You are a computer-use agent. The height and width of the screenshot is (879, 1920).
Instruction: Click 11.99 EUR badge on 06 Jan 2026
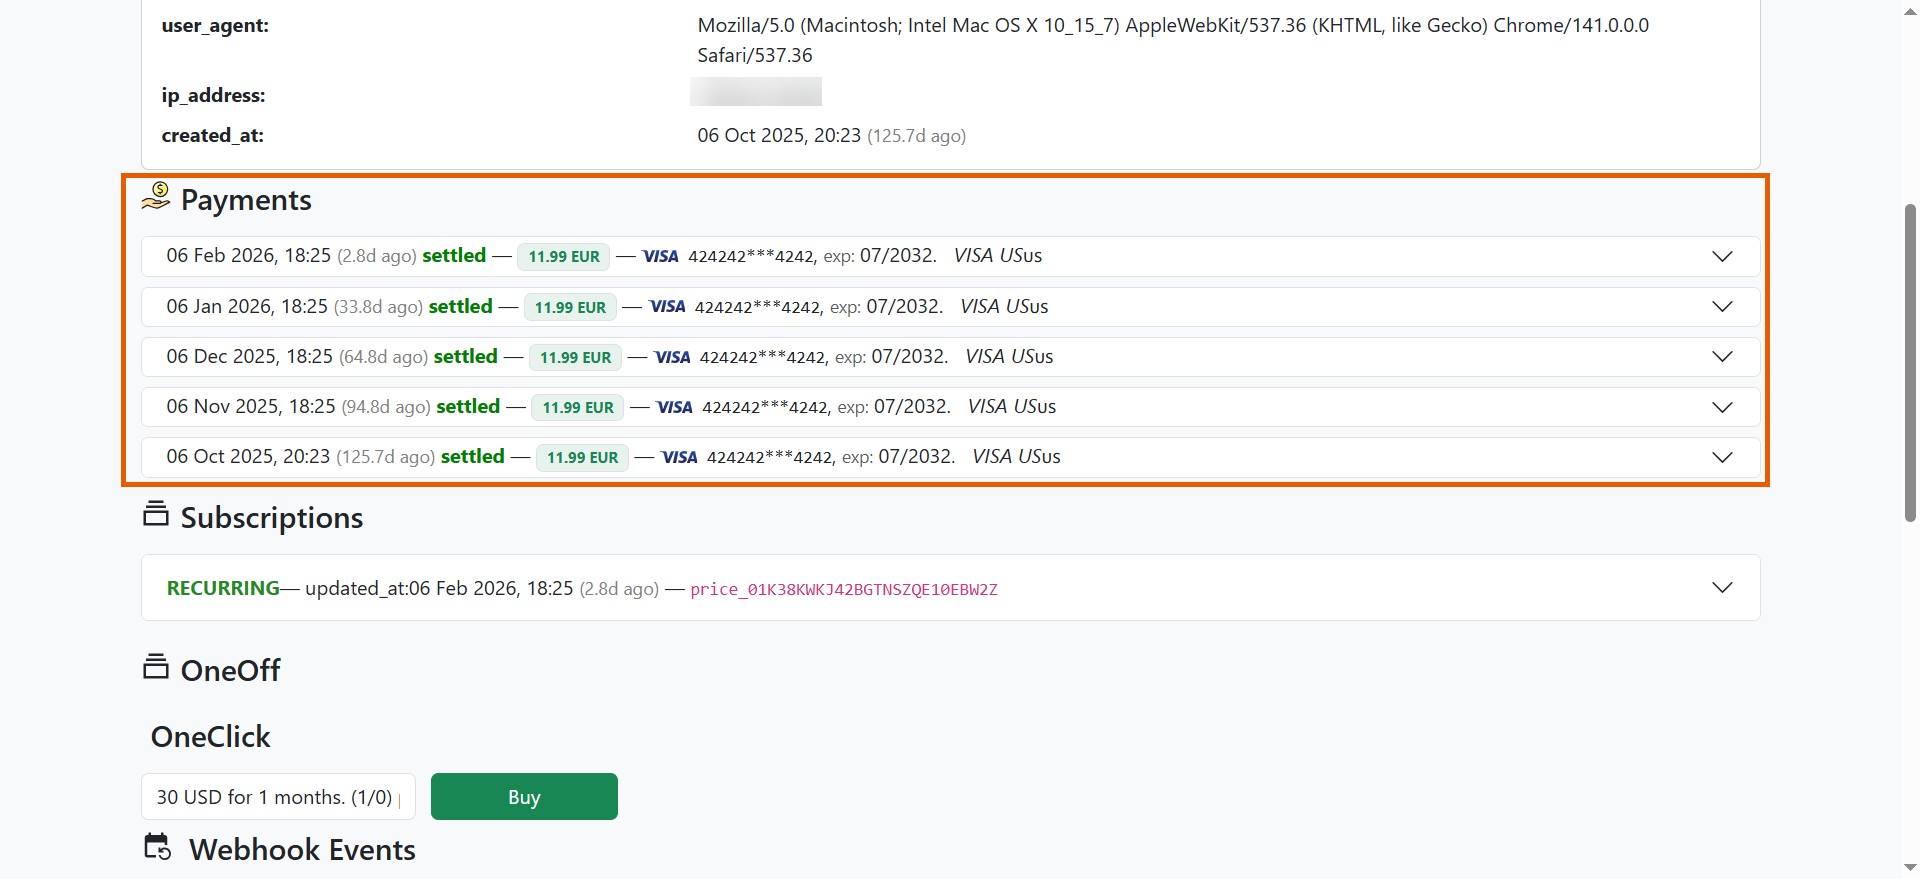(x=570, y=307)
